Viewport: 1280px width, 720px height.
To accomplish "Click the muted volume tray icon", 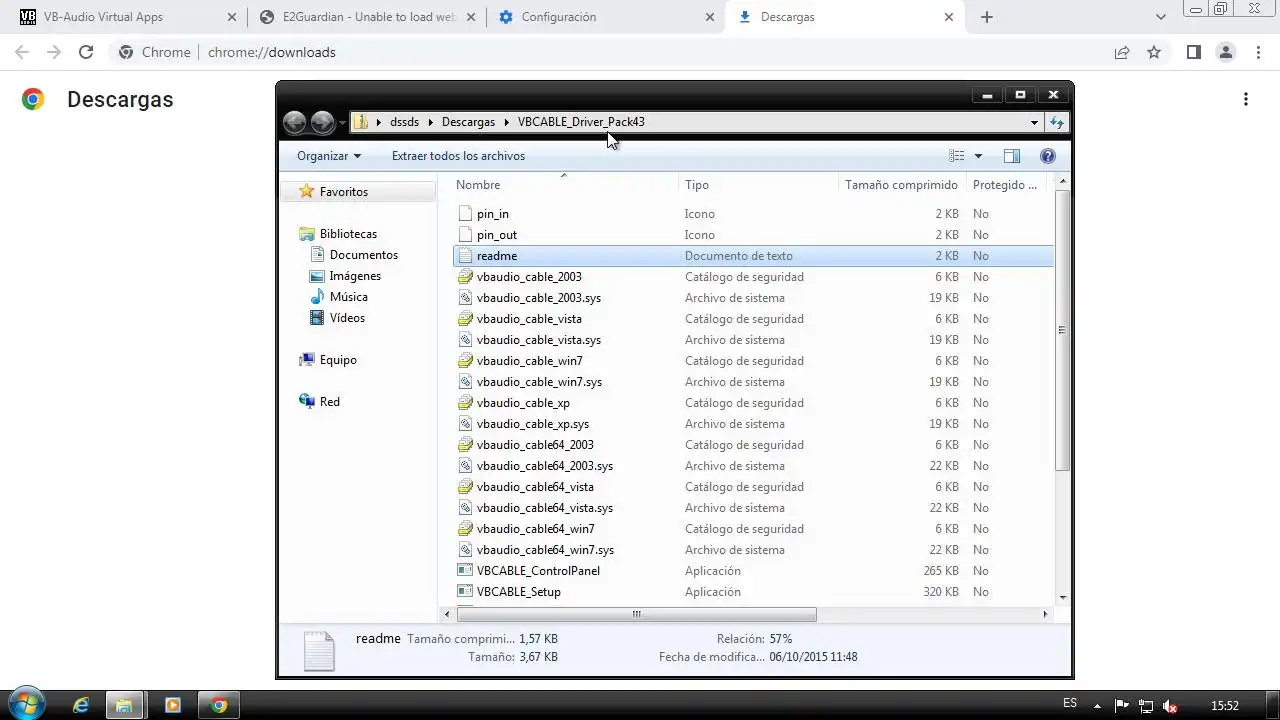I will pos(1170,706).
